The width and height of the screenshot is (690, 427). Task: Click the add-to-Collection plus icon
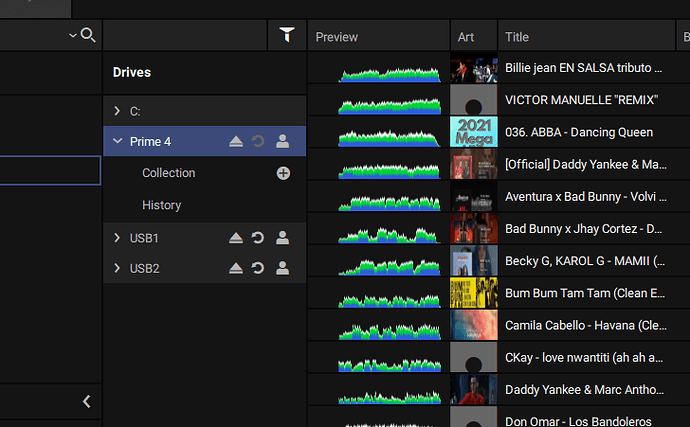[x=283, y=173]
